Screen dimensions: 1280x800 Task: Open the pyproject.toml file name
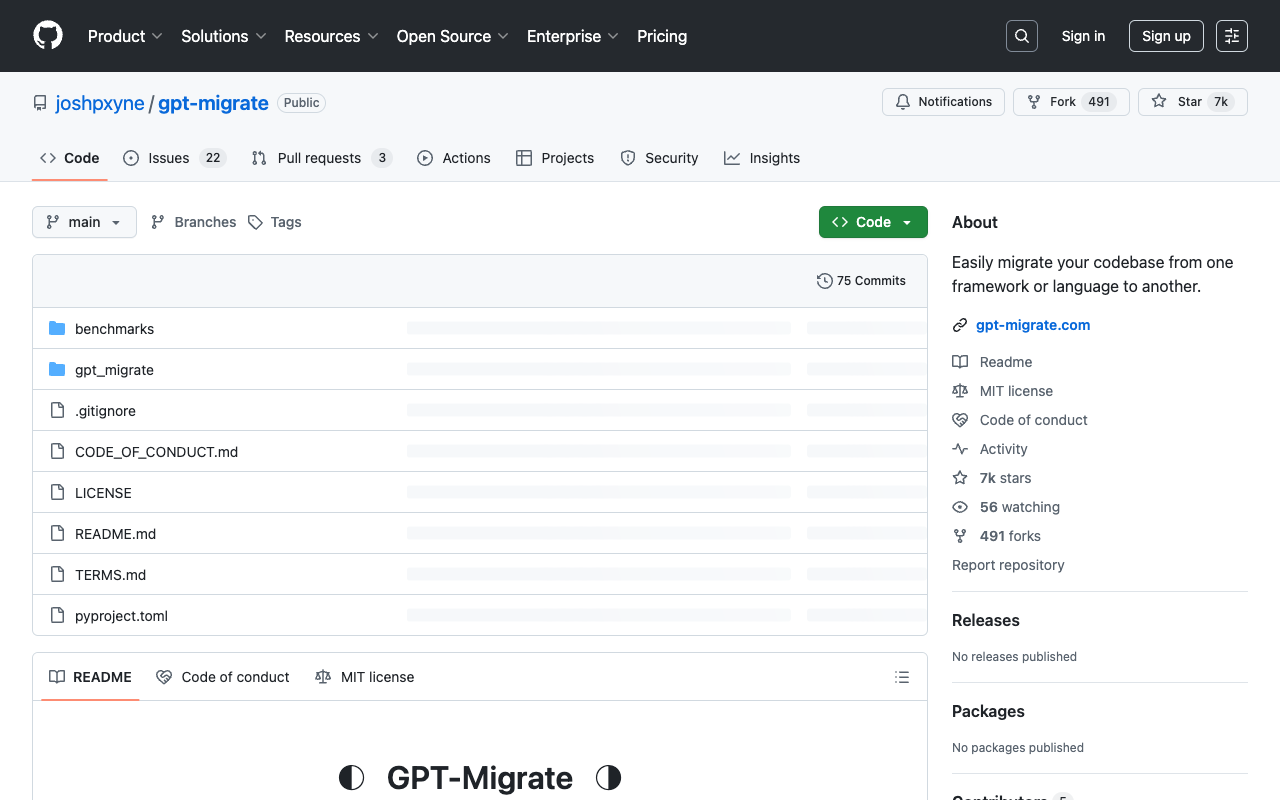point(121,616)
